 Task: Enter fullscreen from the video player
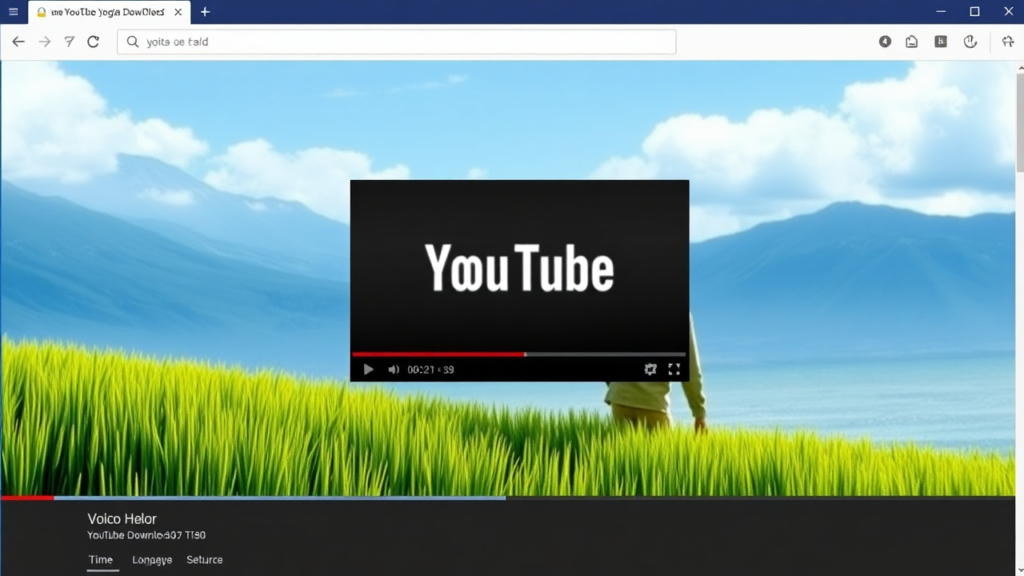(x=674, y=370)
